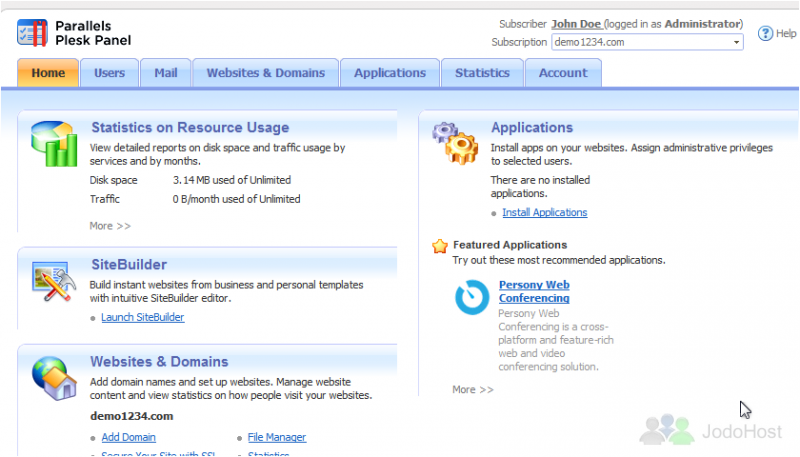Image resolution: width=800 pixels, height=457 pixels.
Task: Click the Parallels Plesk Panel logo icon
Action: (32, 33)
